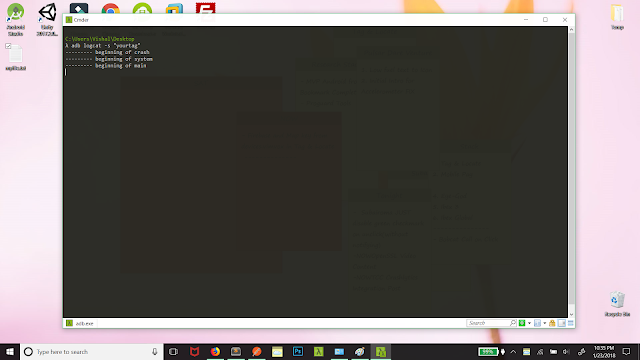Open the Unity desktop shortcut
This screenshot has height=360, width=640.
click(47, 19)
